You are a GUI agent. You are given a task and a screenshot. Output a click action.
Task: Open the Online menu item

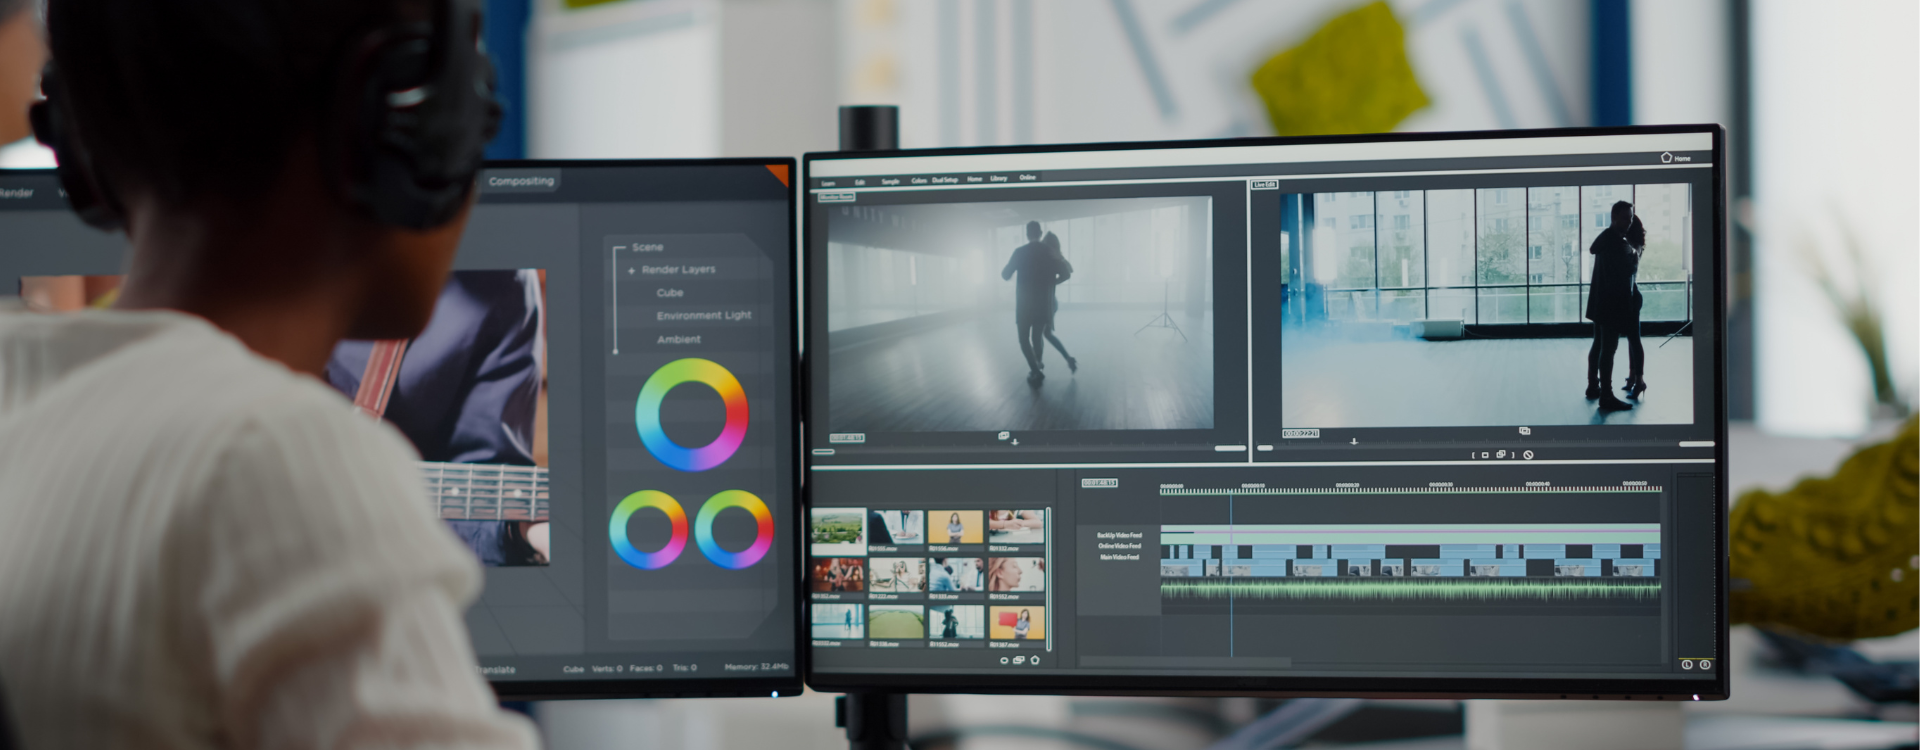point(1027,177)
